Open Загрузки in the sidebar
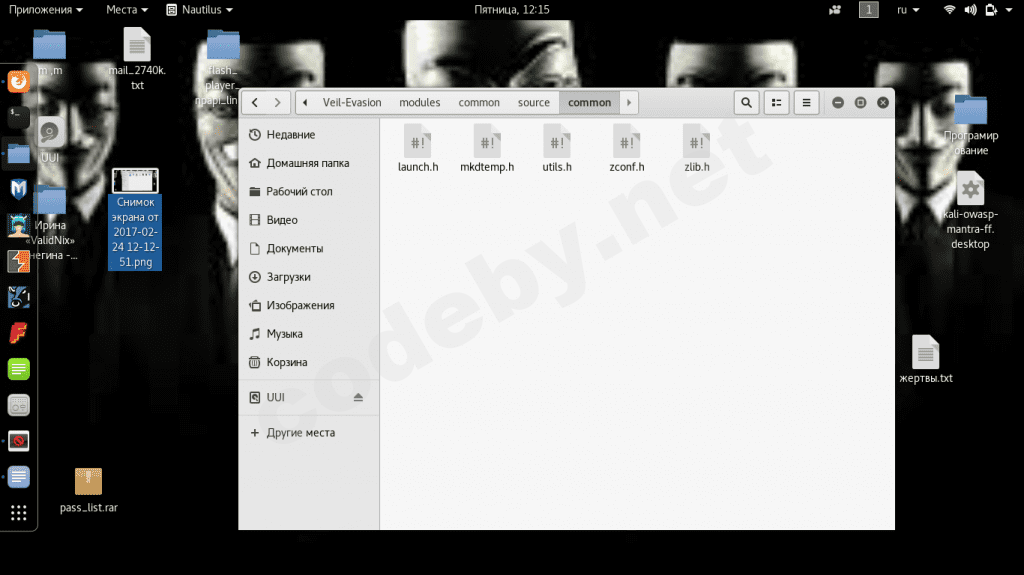 coord(288,277)
